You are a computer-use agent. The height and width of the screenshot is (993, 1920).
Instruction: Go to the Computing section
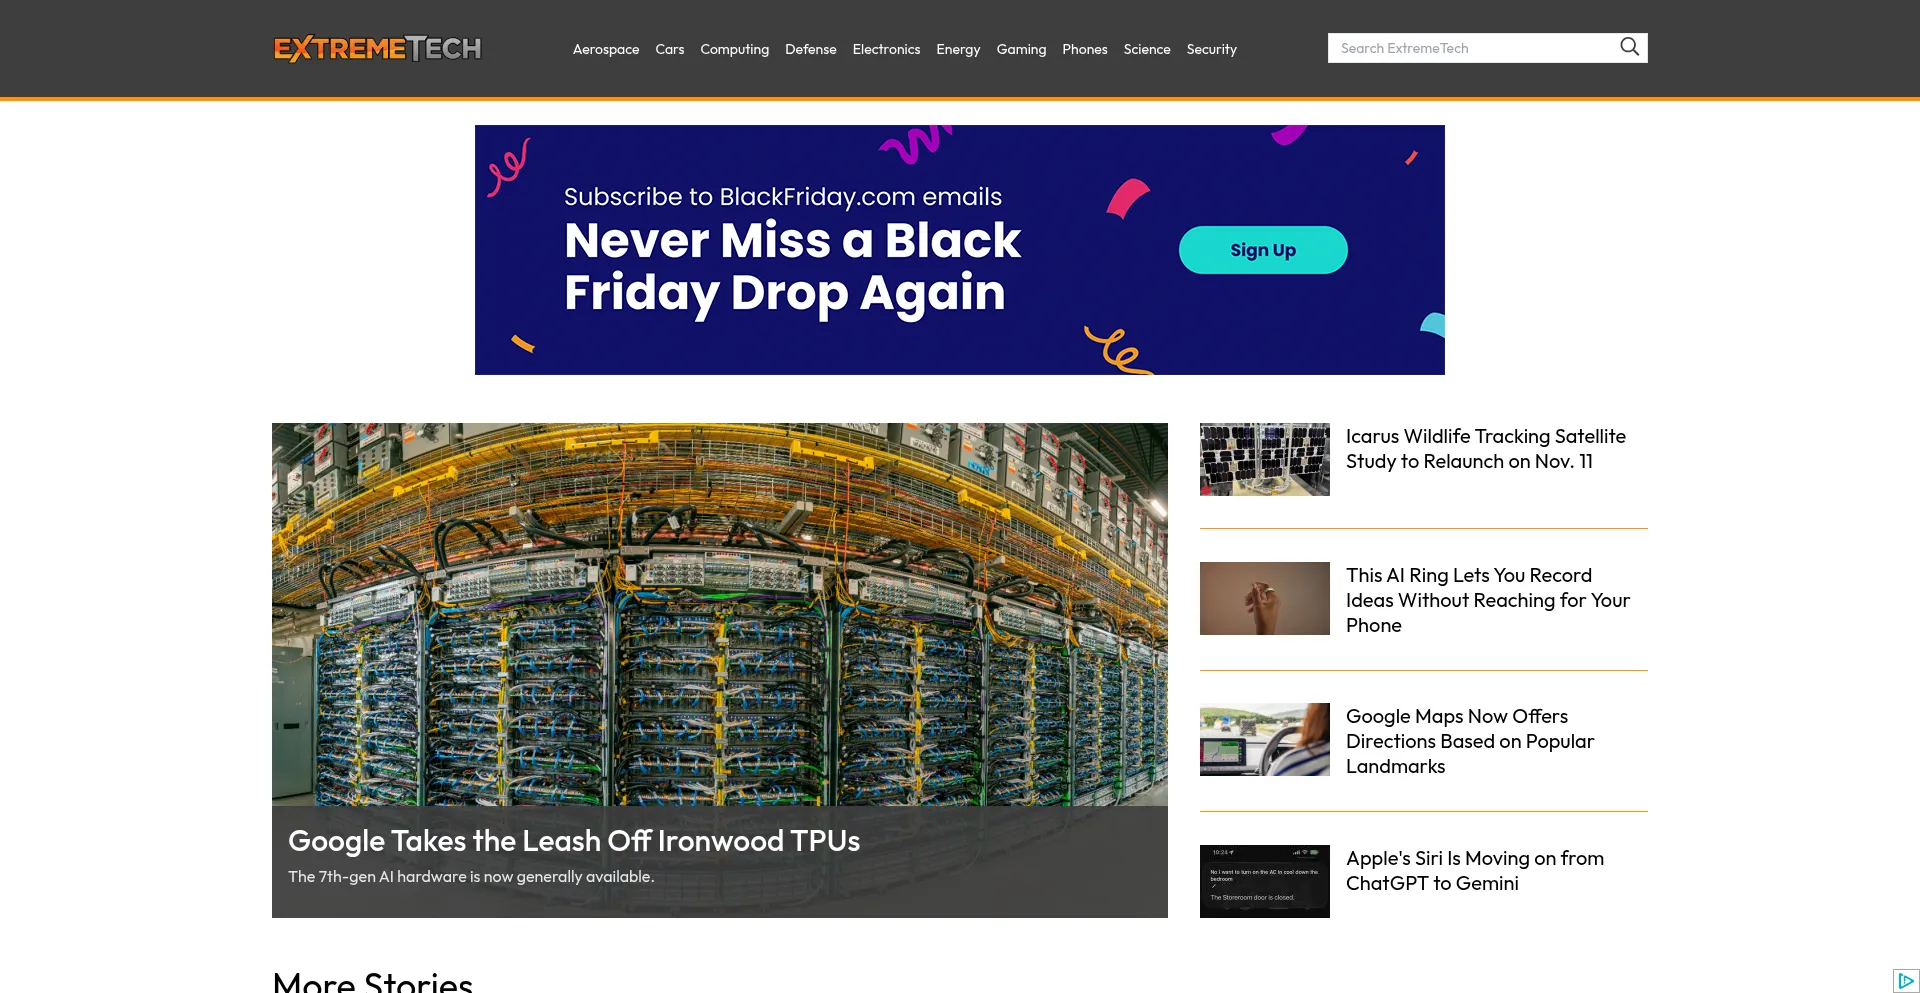click(x=735, y=49)
